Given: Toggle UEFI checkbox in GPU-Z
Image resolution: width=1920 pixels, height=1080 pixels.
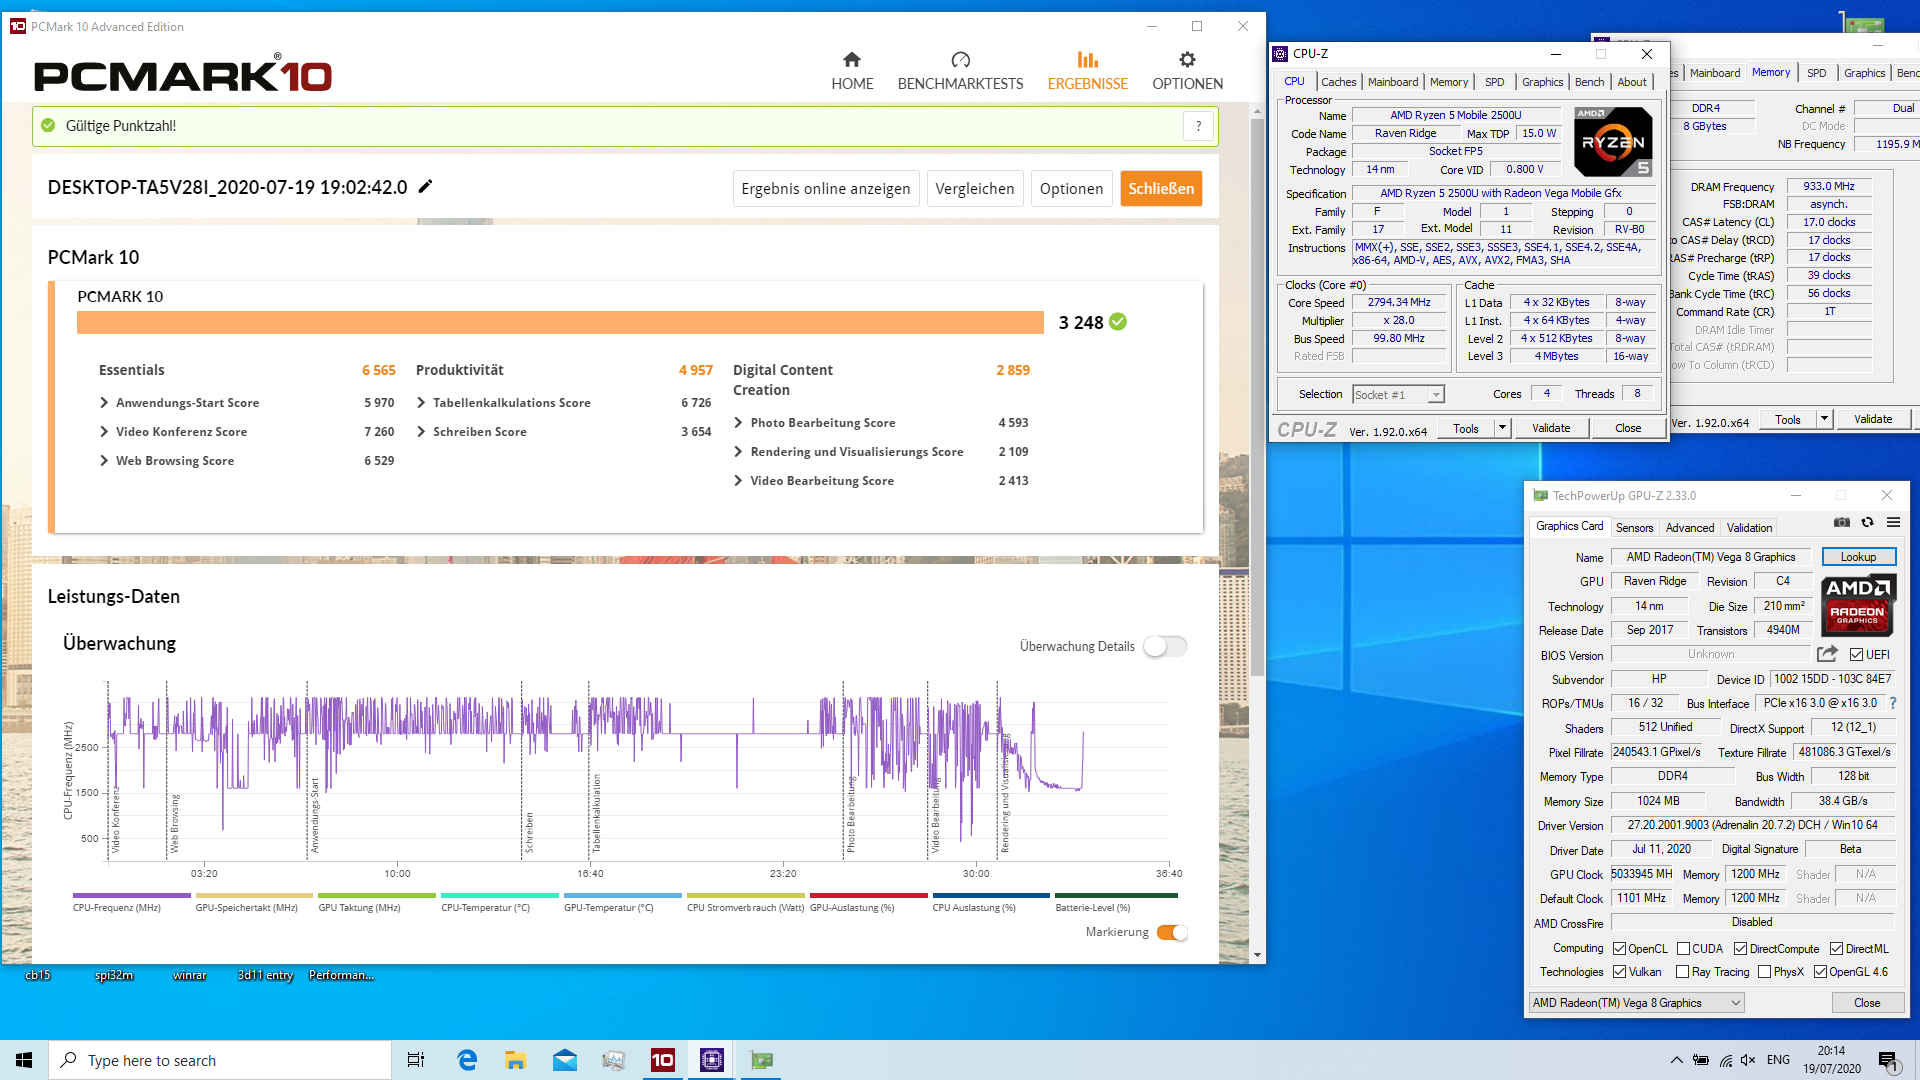Looking at the screenshot, I should (1856, 655).
